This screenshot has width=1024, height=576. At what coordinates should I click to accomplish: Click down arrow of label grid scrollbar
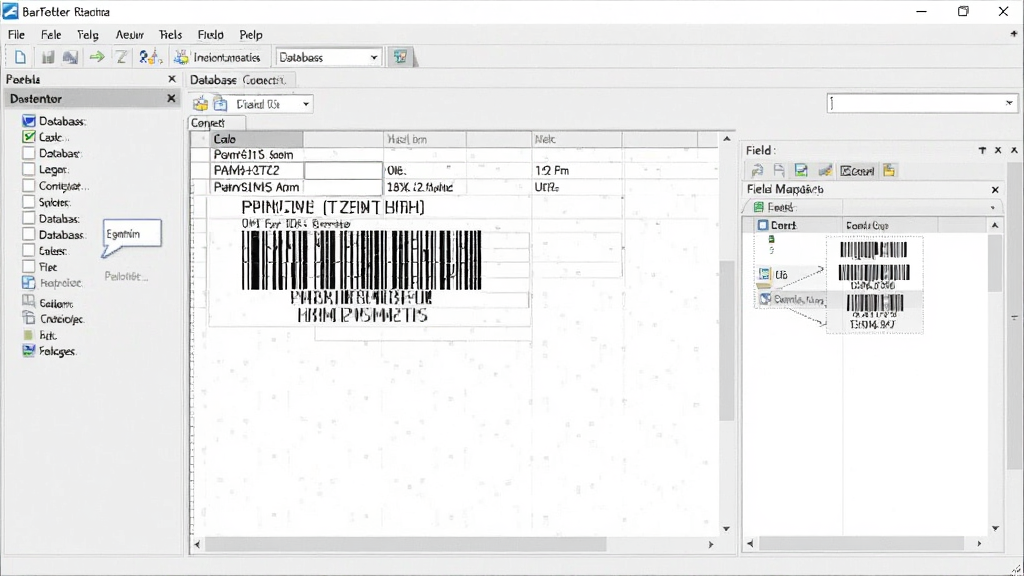[x=726, y=528]
